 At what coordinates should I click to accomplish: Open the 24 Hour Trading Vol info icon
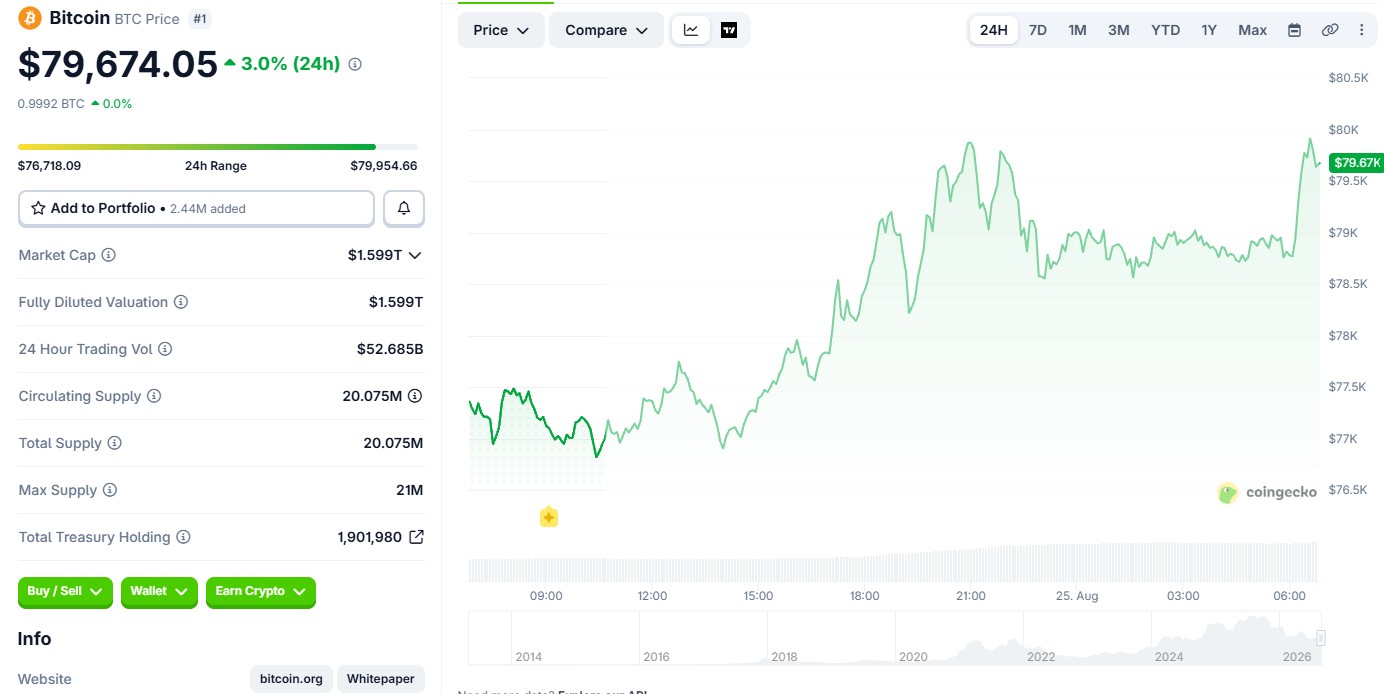(165, 349)
